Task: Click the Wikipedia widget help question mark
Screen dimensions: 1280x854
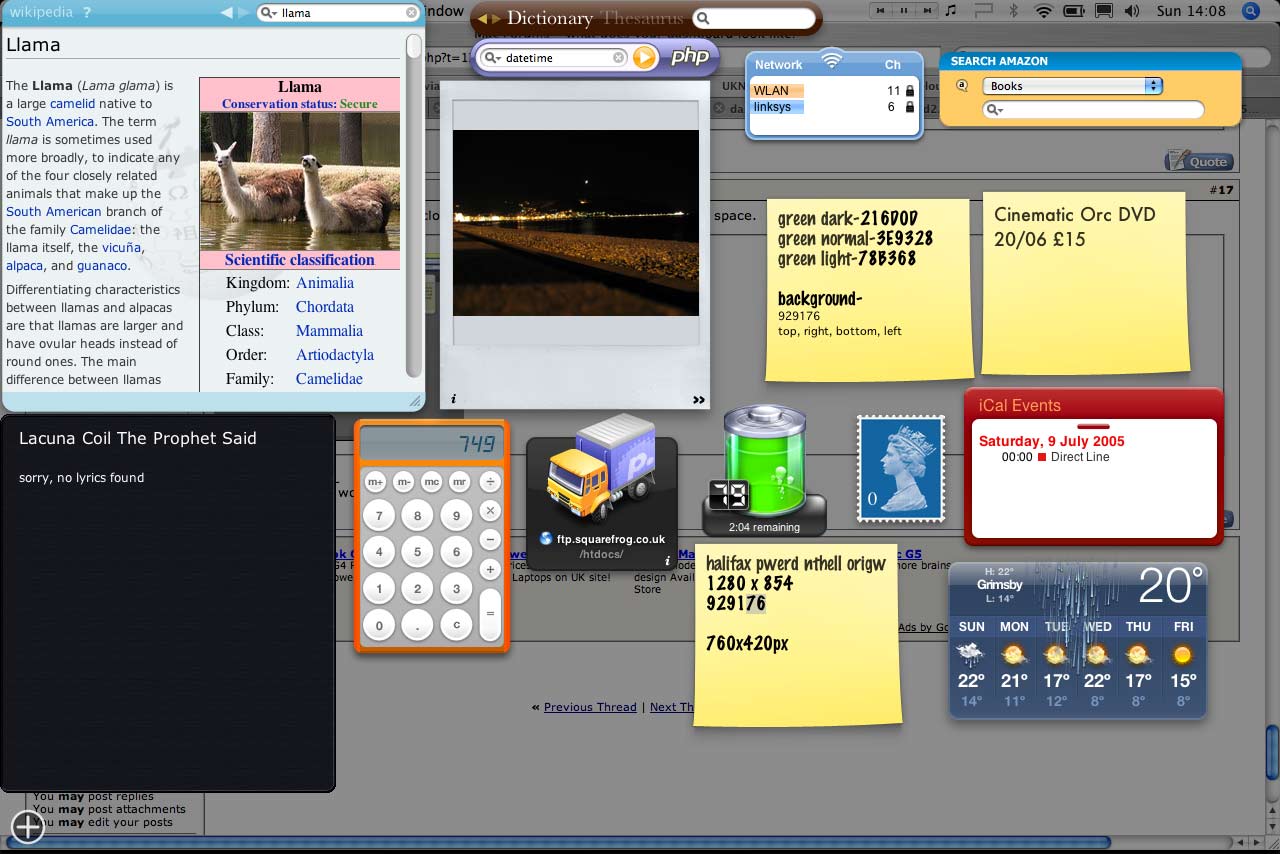Action: tap(87, 13)
